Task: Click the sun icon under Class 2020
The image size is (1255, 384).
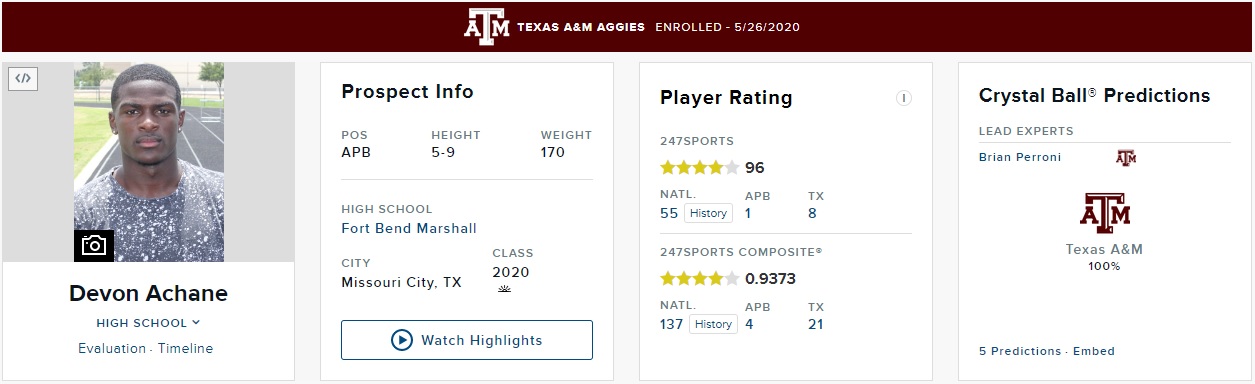Action: pyautogui.click(x=504, y=289)
